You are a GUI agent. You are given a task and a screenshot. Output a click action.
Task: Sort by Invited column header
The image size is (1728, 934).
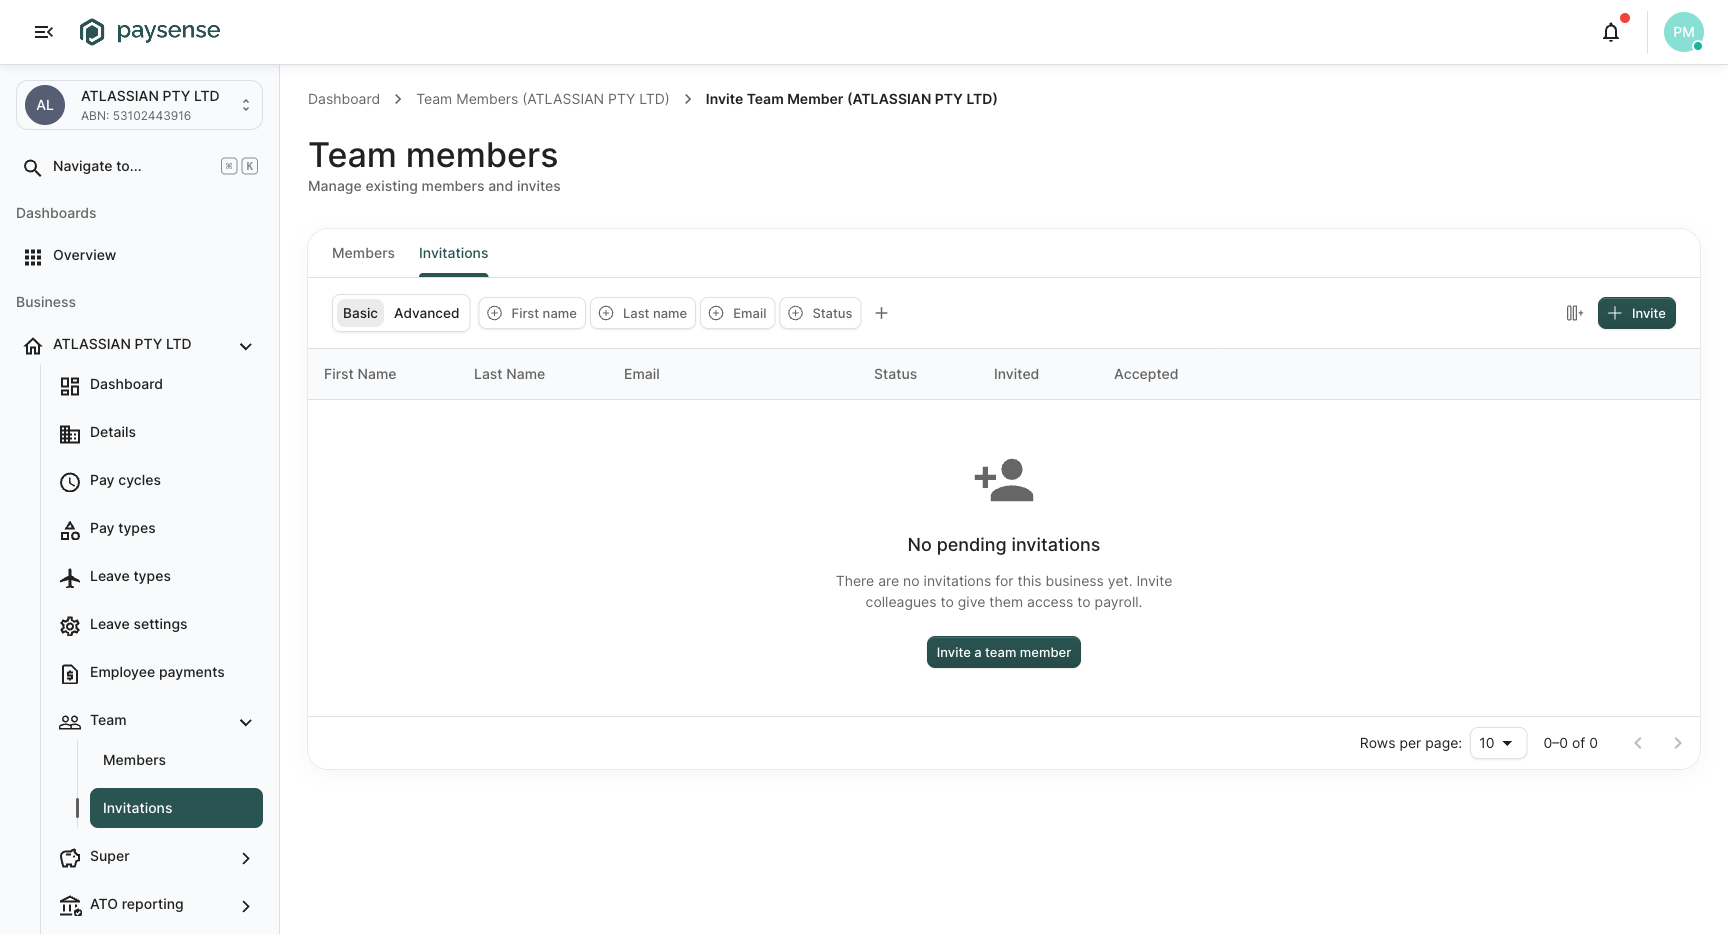(x=1016, y=374)
